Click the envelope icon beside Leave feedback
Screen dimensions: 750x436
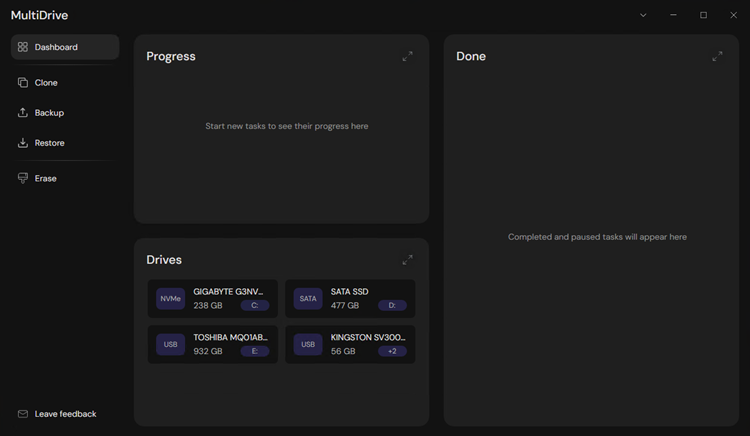point(23,414)
